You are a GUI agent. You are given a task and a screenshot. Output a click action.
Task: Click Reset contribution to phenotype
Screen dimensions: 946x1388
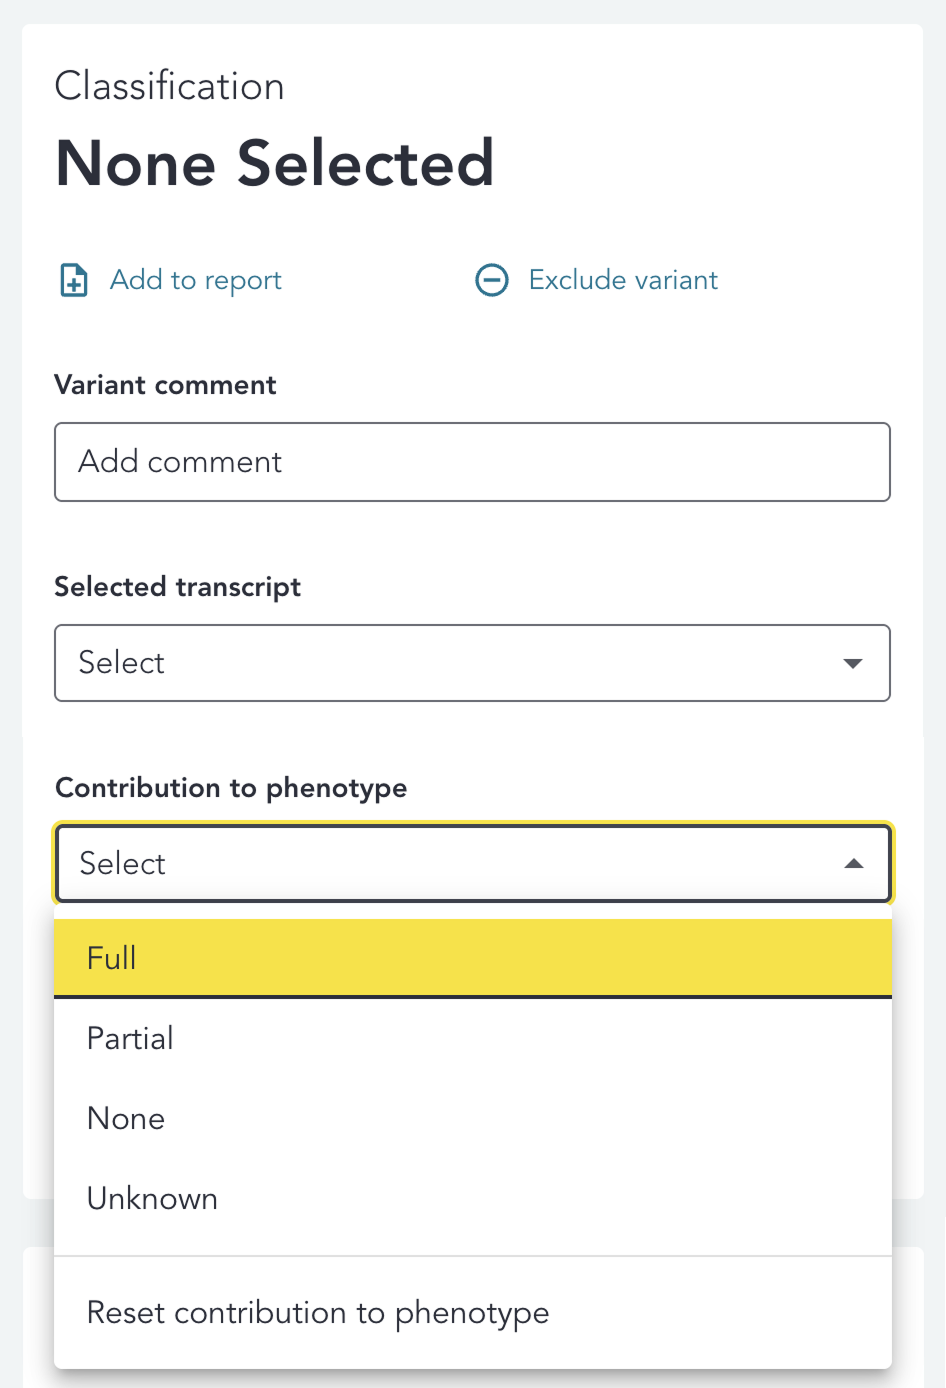coord(318,1312)
